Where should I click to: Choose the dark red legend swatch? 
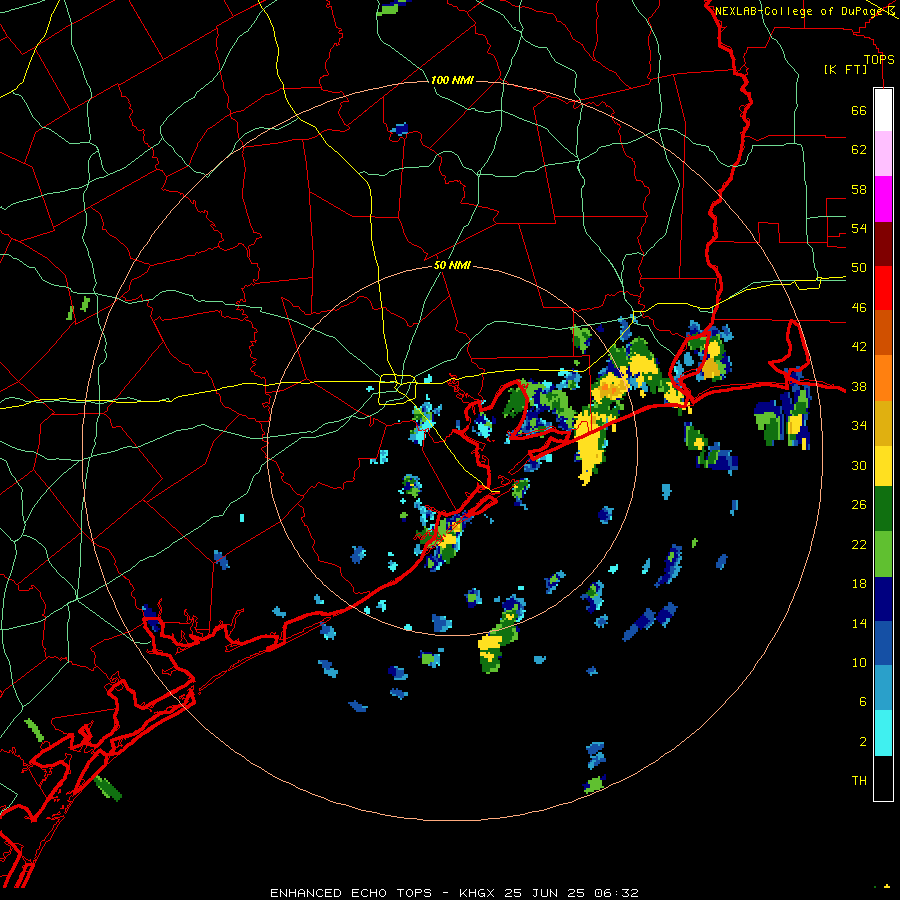(x=883, y=243)
